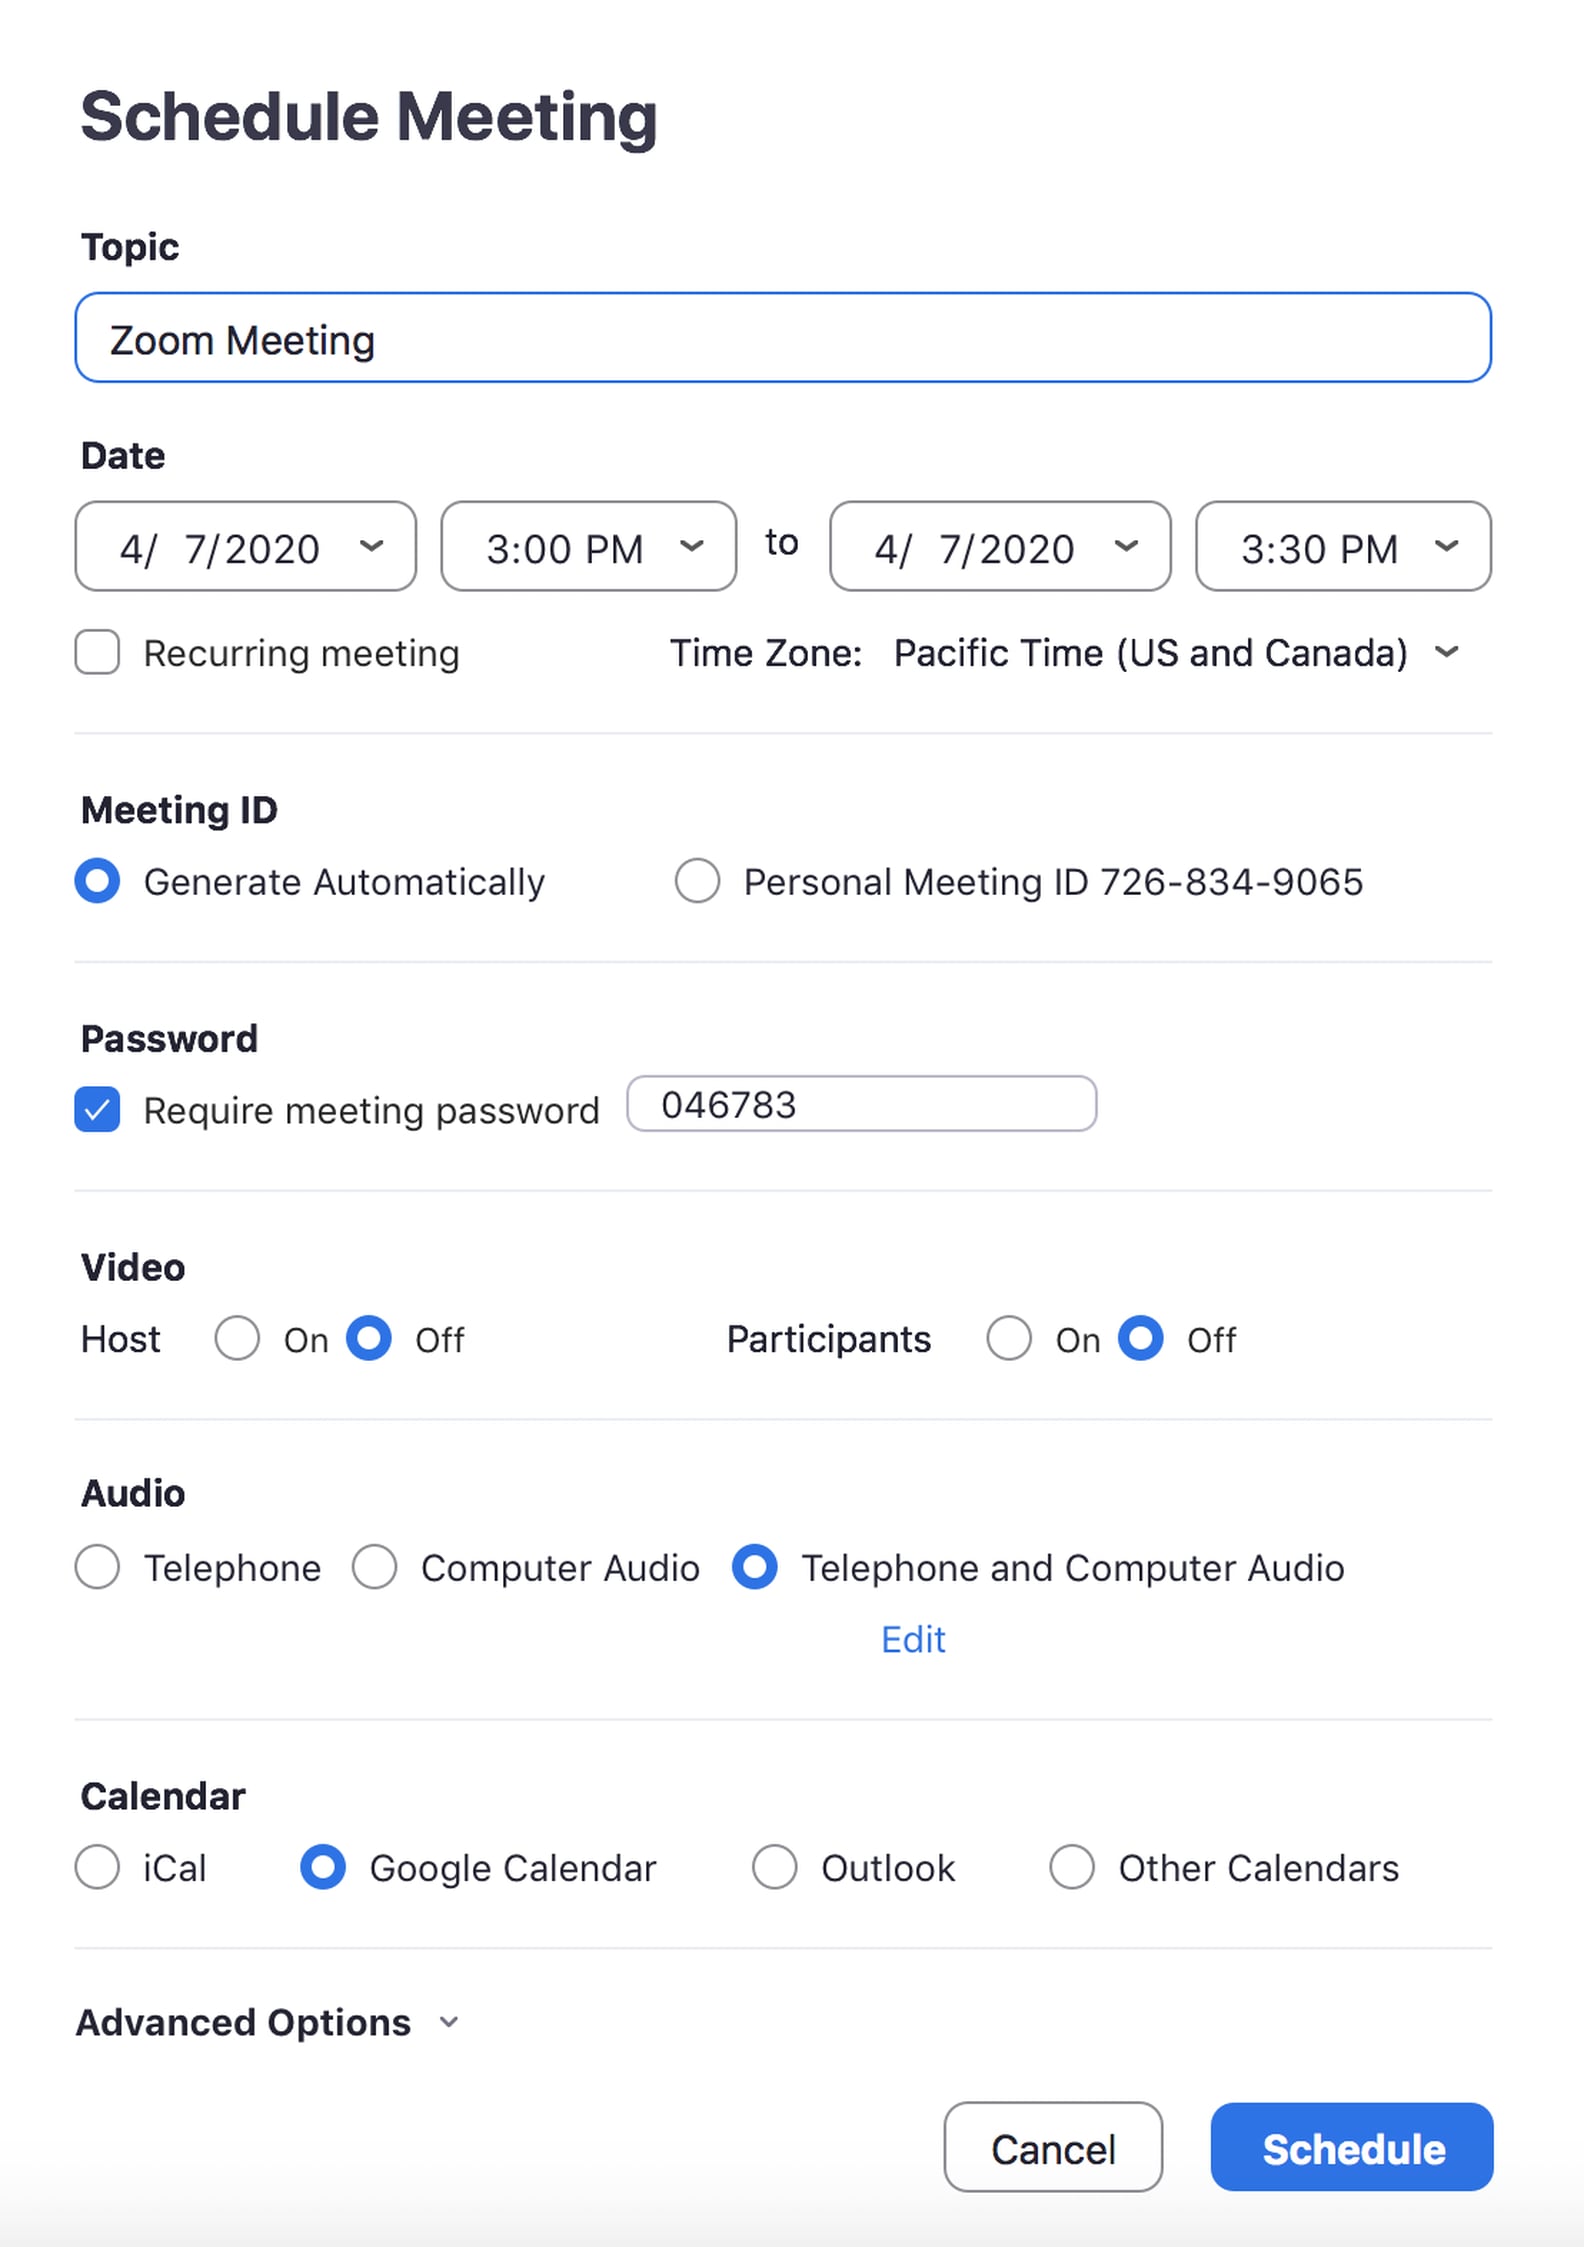
Task: Turn Host video On
Action: pos(237,1338)
